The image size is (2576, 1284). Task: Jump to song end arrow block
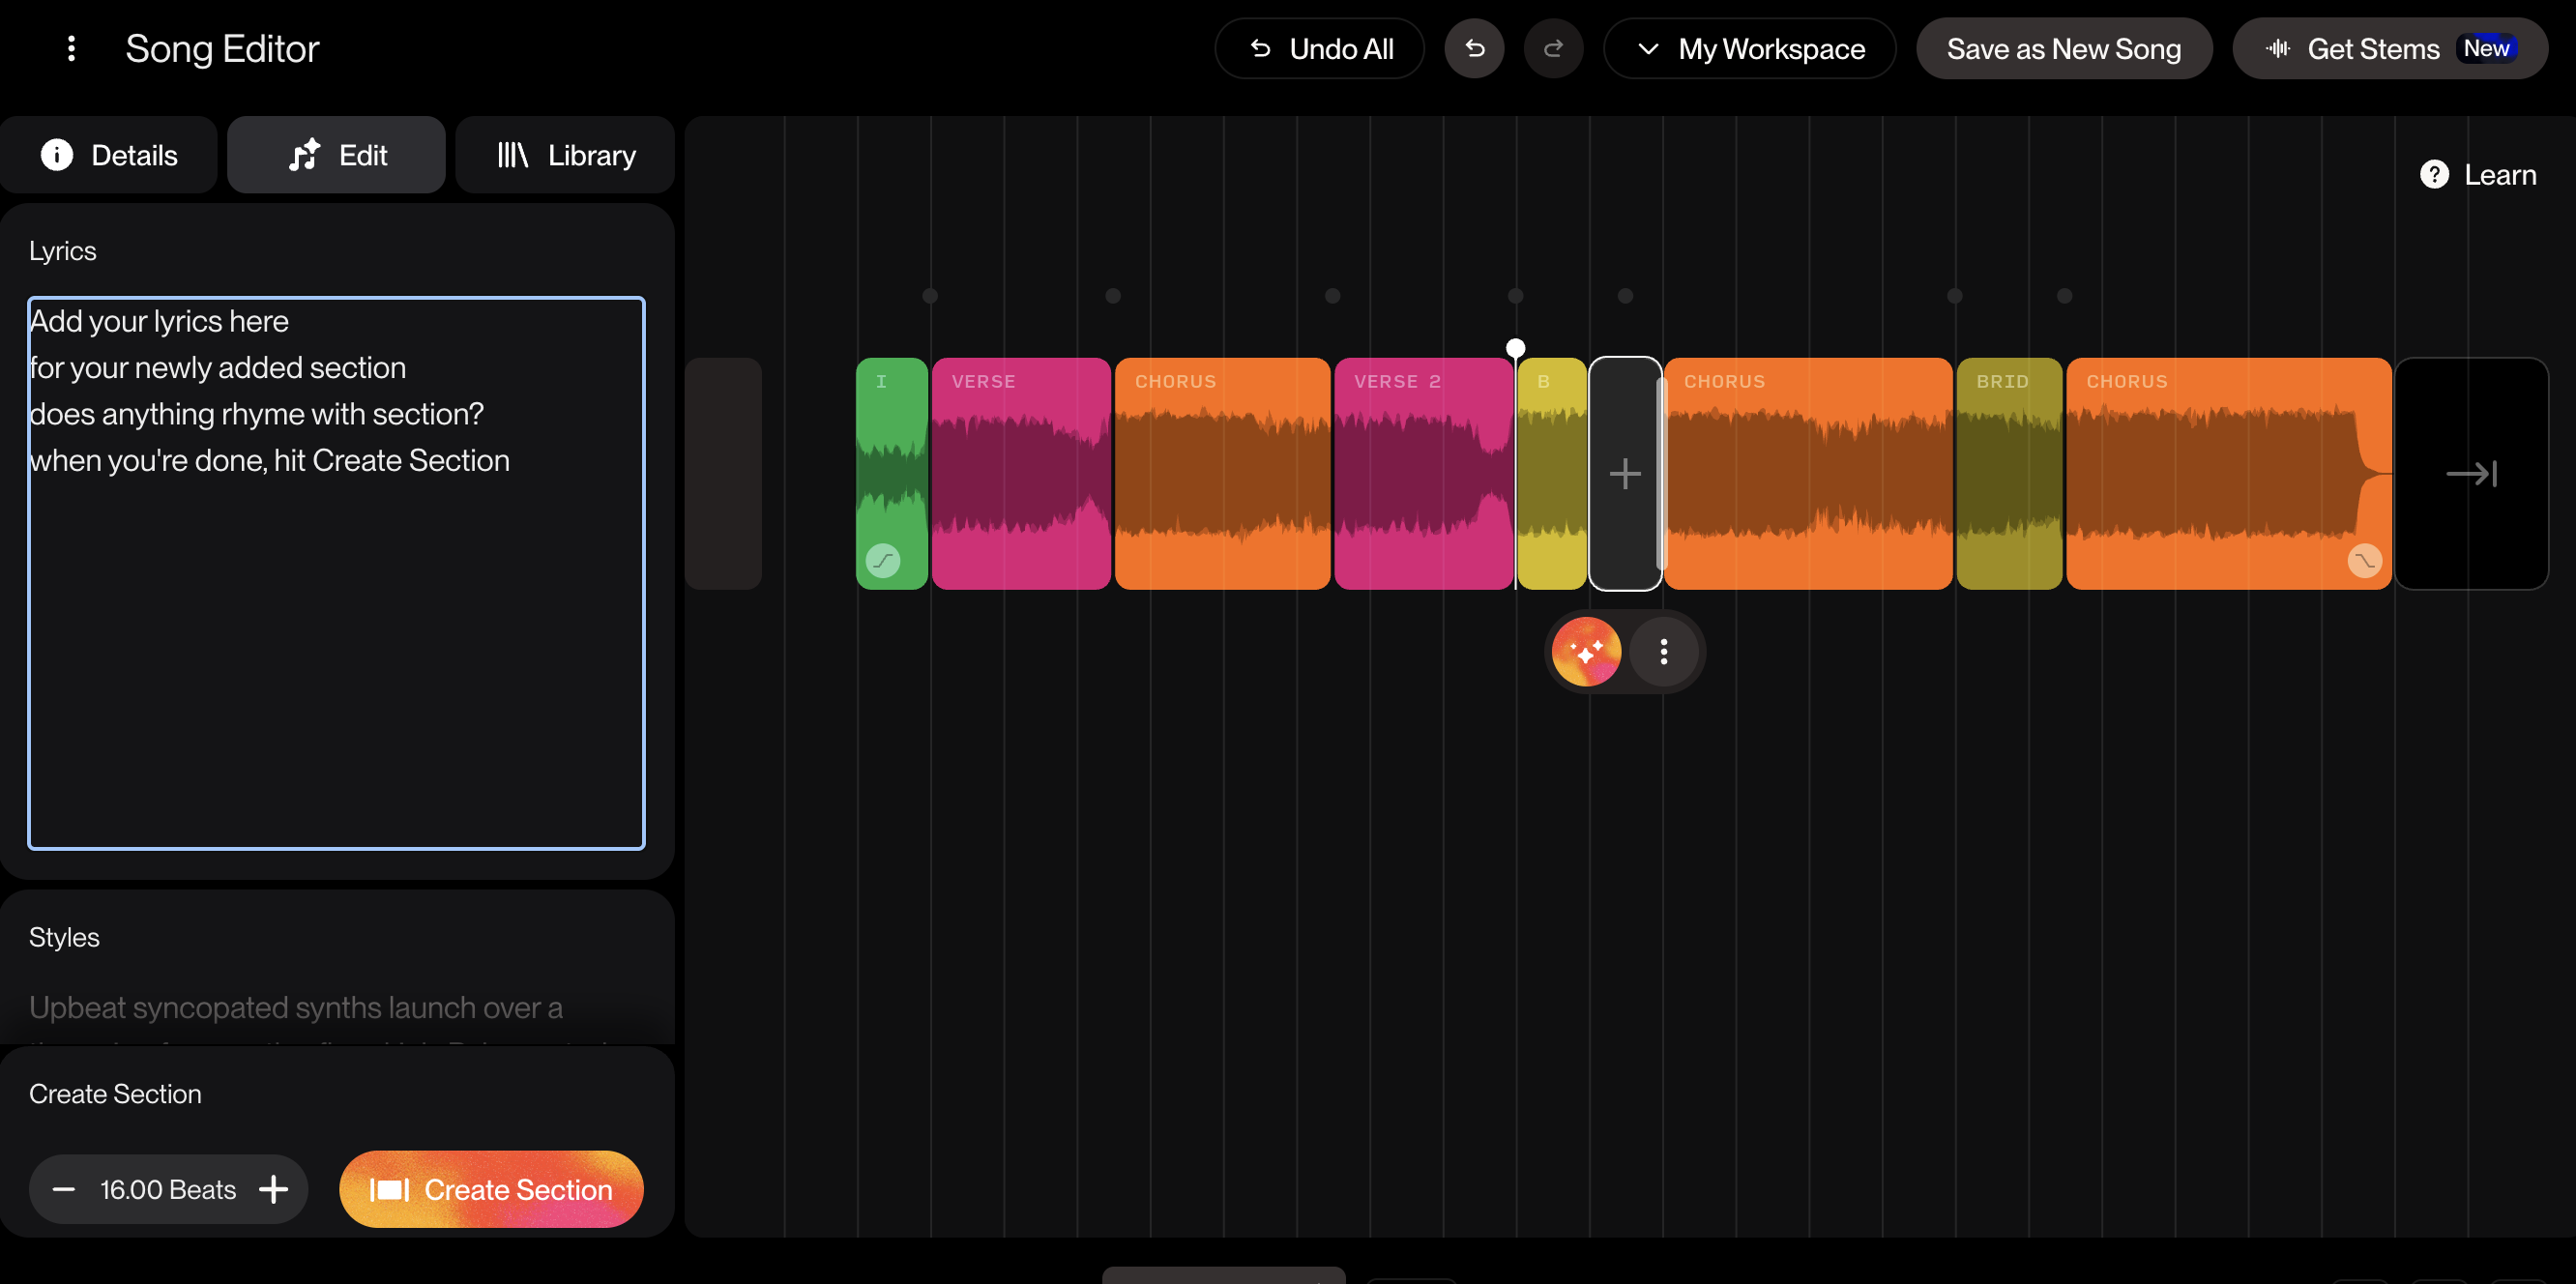2471,473
